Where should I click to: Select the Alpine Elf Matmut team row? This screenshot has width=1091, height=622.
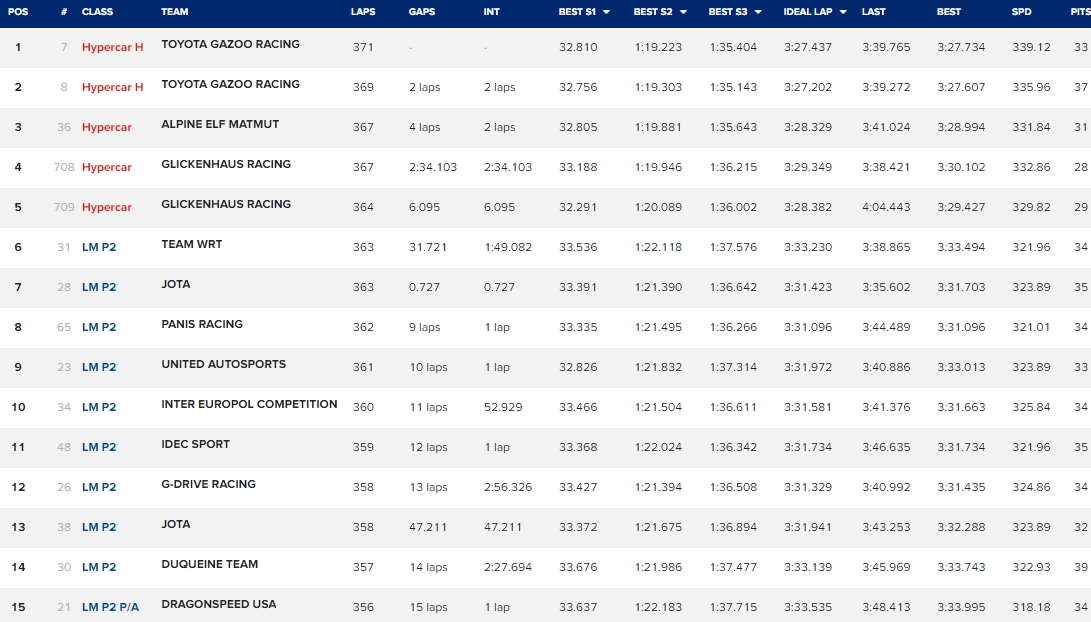coord(546,127)
